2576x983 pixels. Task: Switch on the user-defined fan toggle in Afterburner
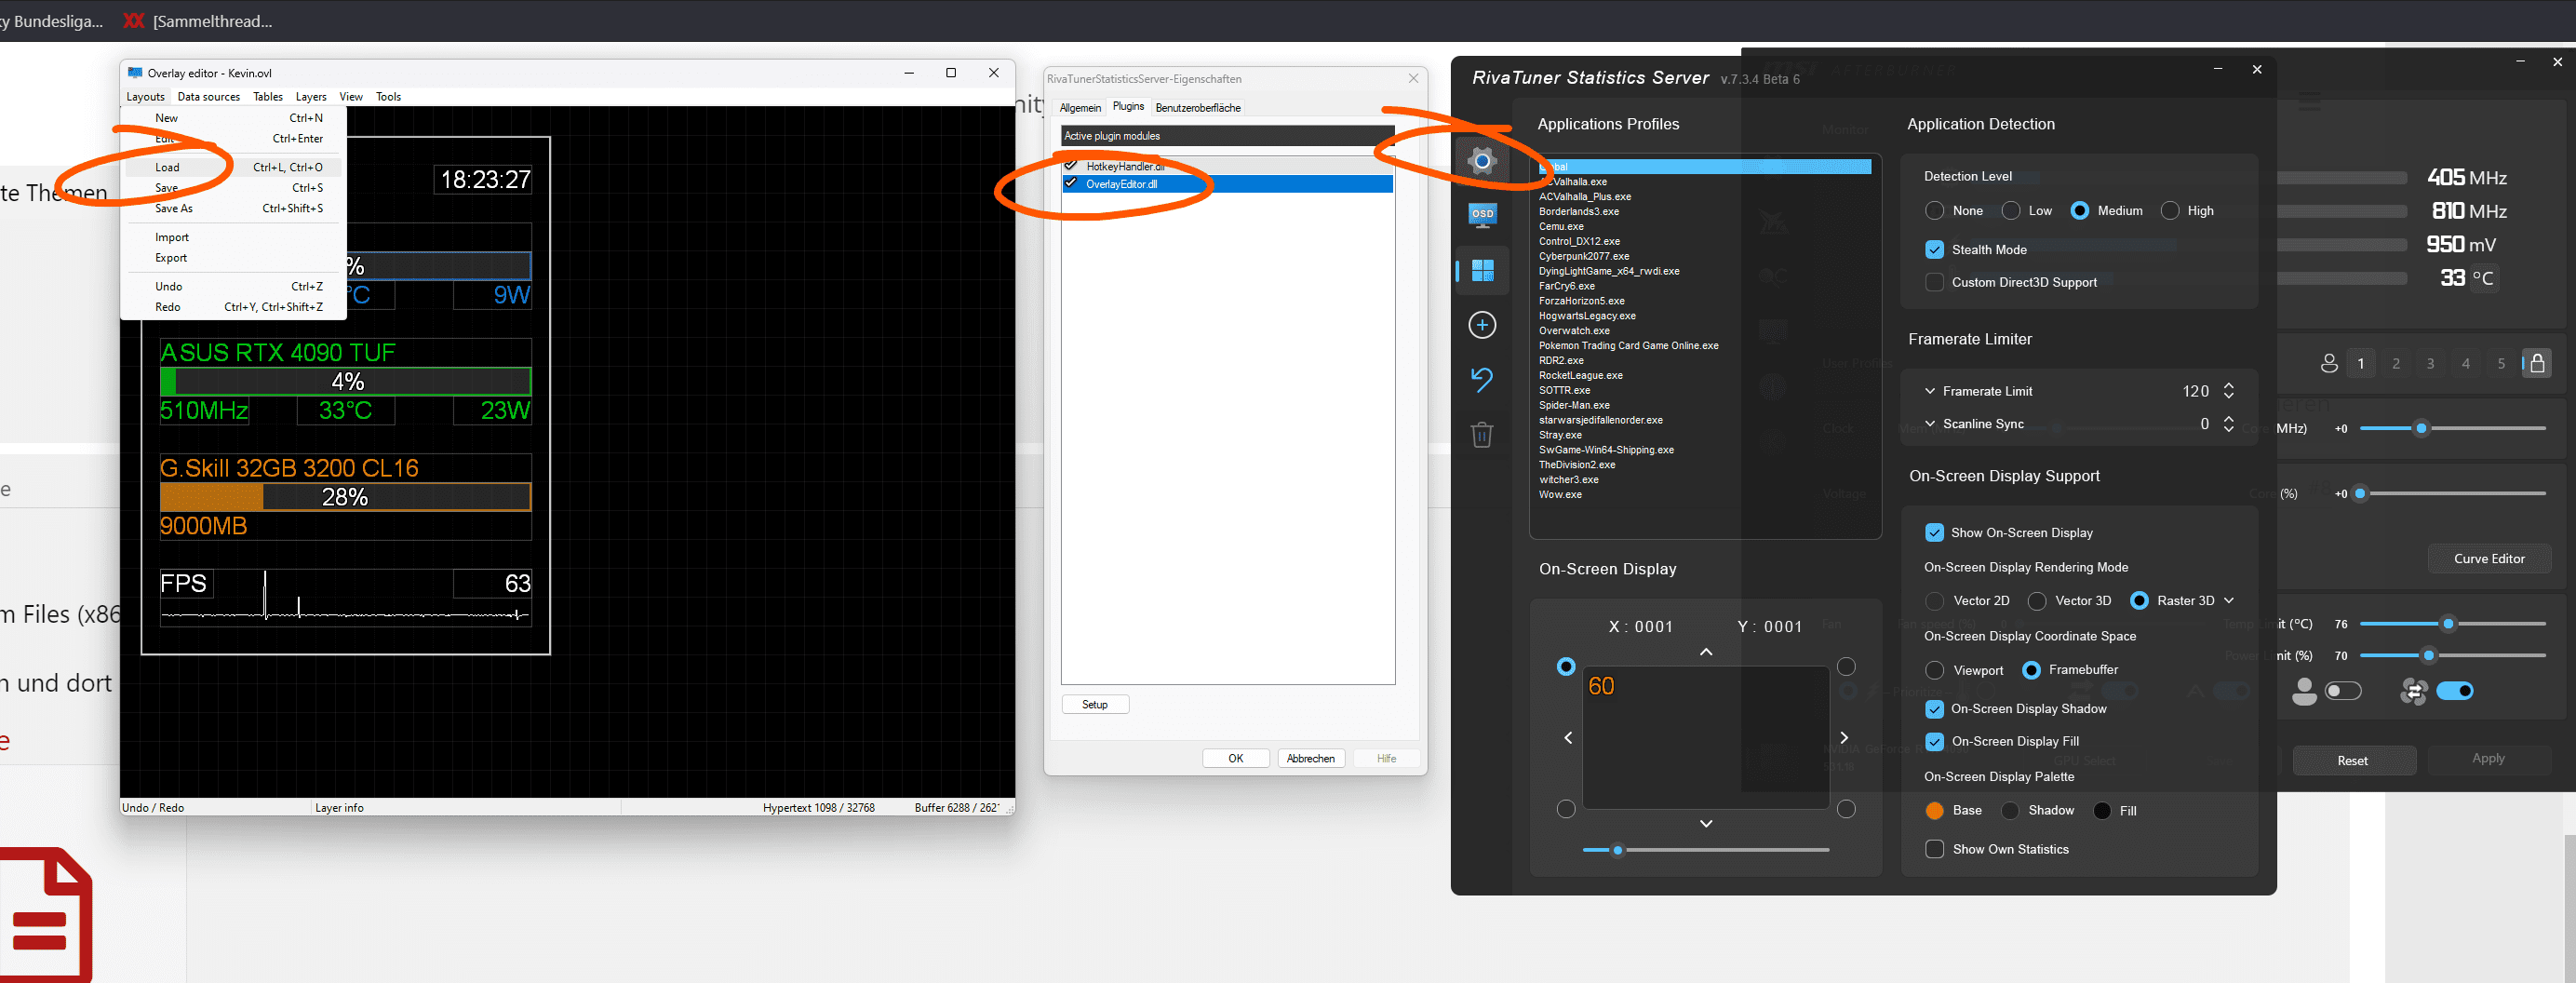(2343, 691)
